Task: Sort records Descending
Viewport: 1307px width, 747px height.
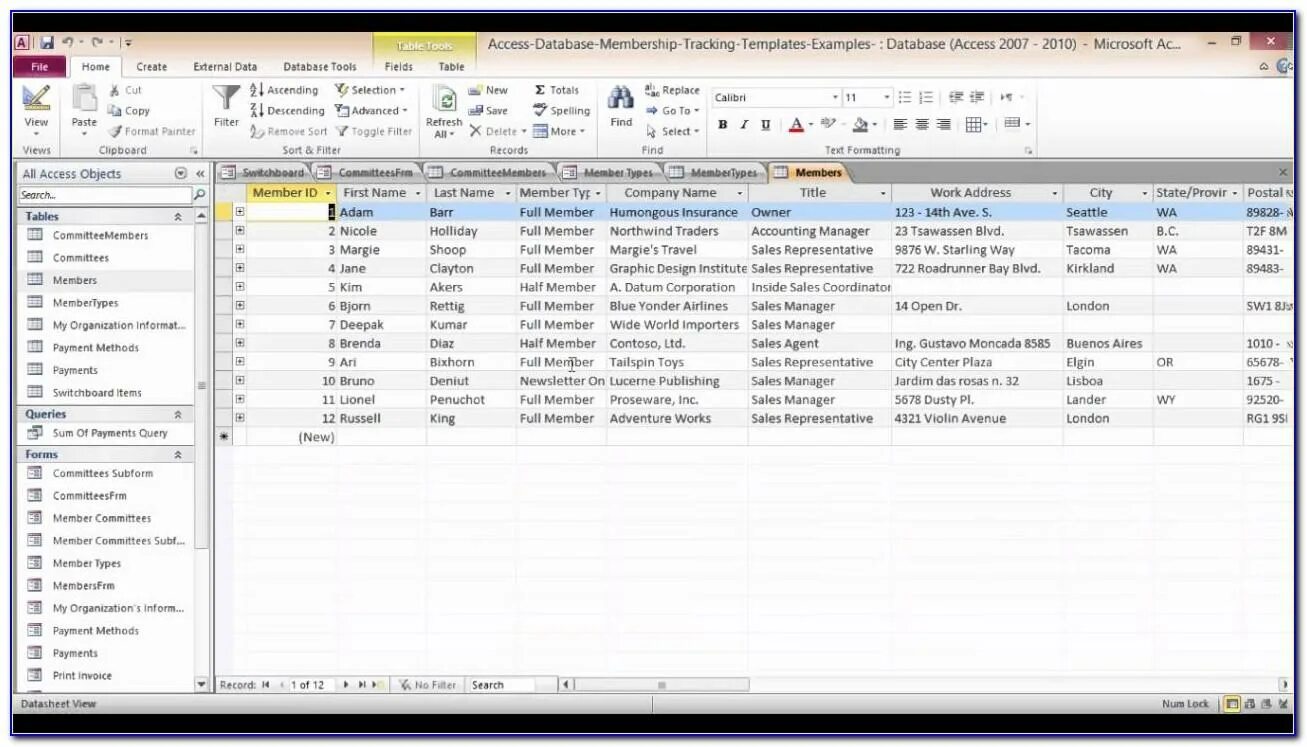Action: pos(287,111)
